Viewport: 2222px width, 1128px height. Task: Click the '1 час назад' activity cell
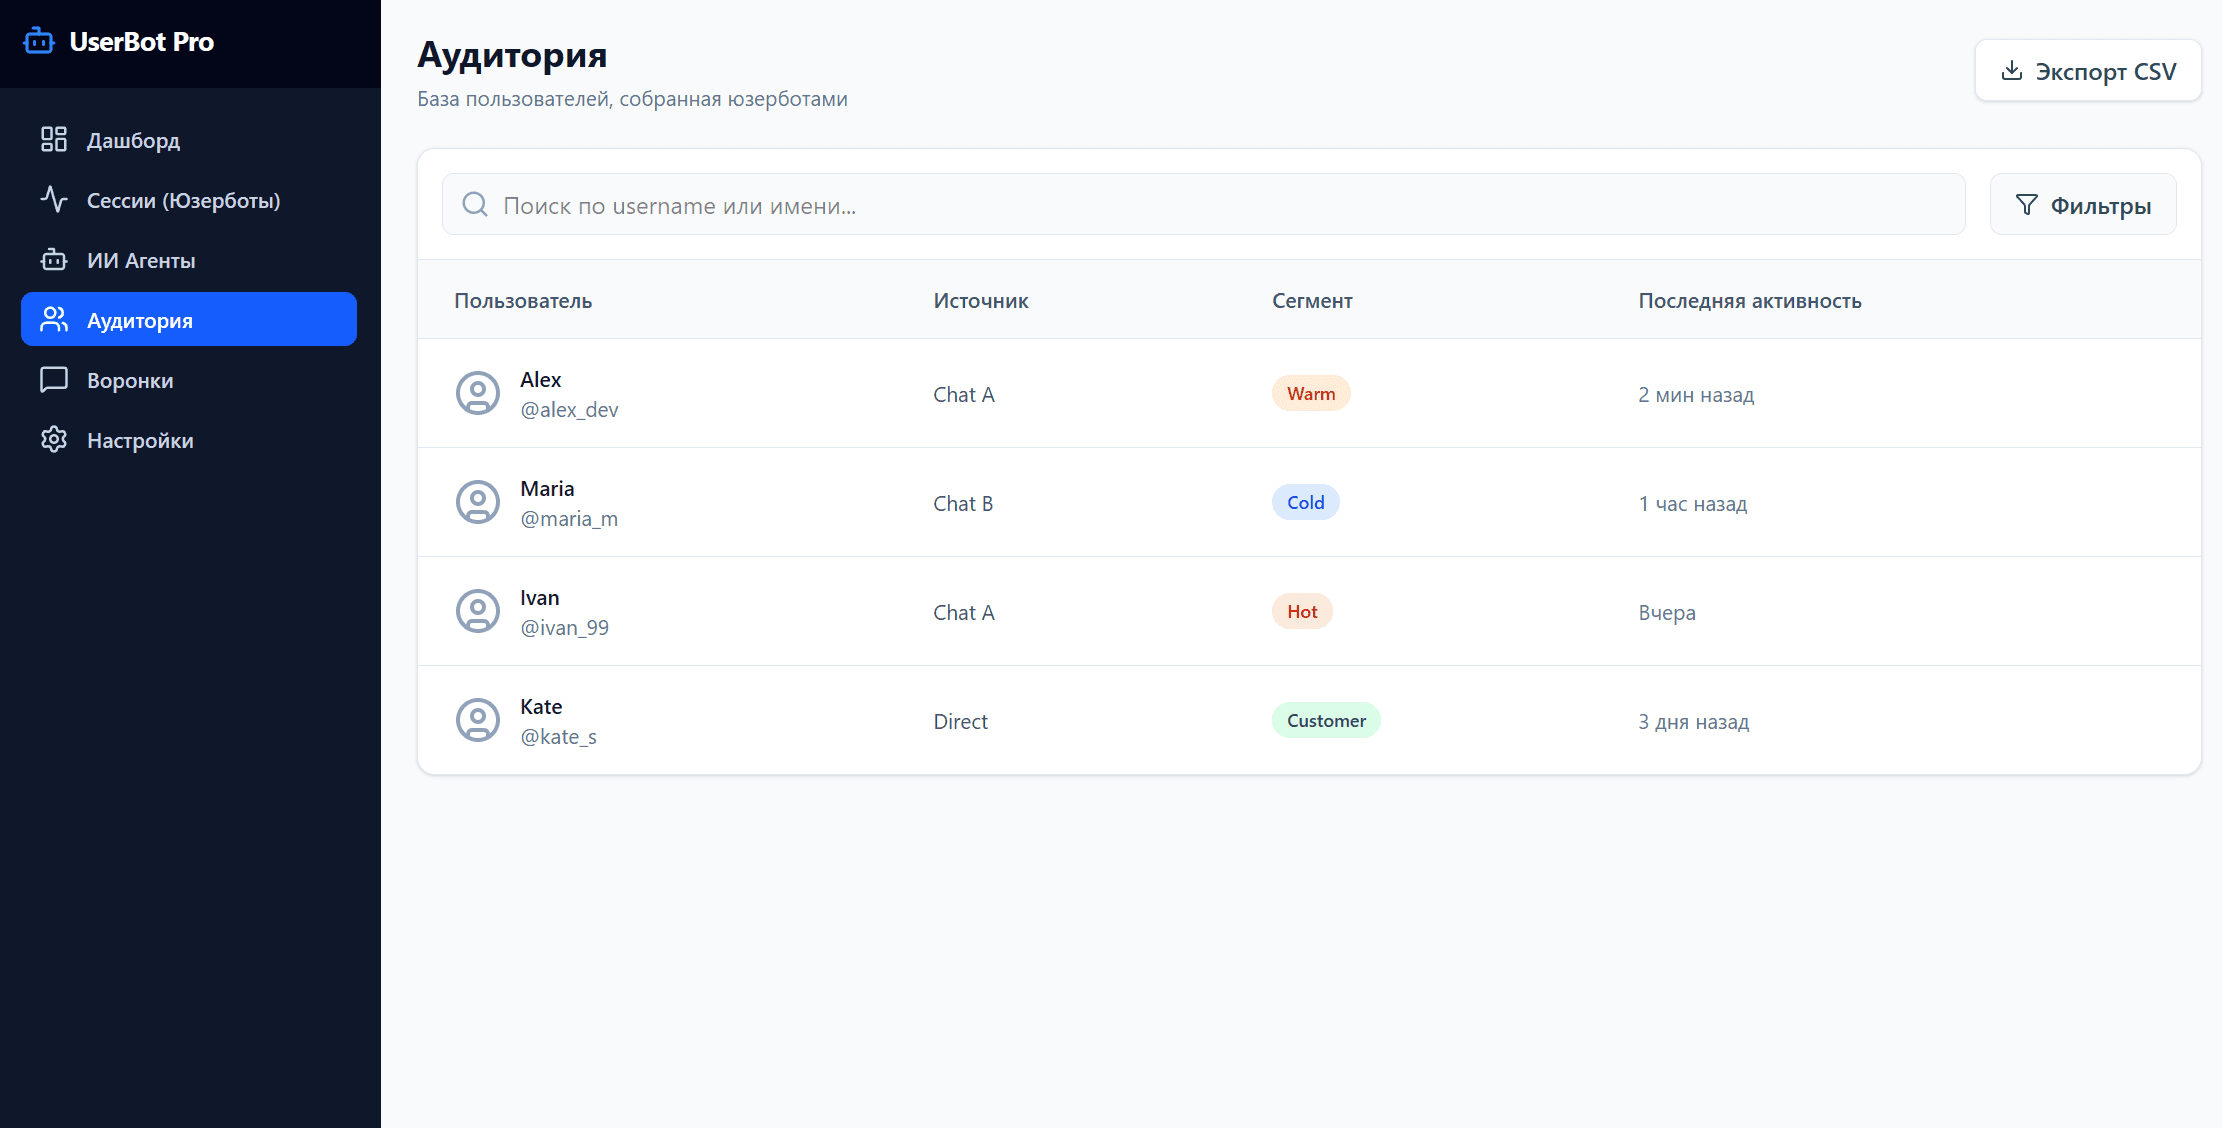tap(1692, 503)
